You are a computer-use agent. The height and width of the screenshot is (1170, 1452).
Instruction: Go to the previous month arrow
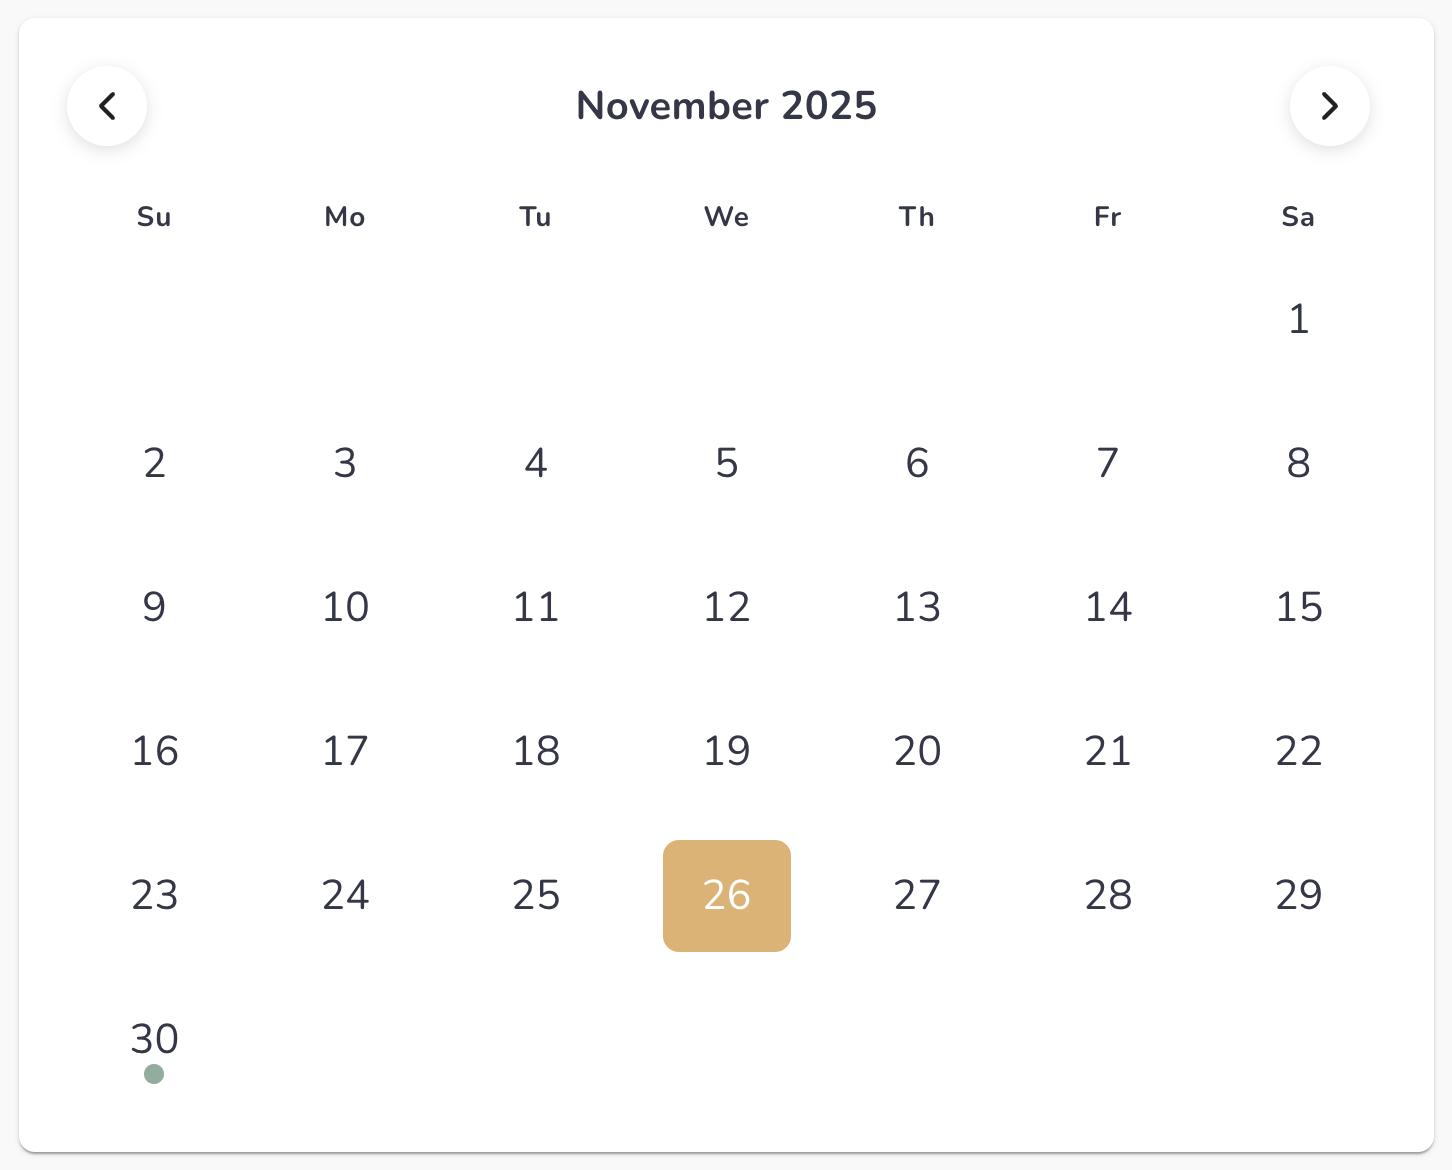pos(107,106)
